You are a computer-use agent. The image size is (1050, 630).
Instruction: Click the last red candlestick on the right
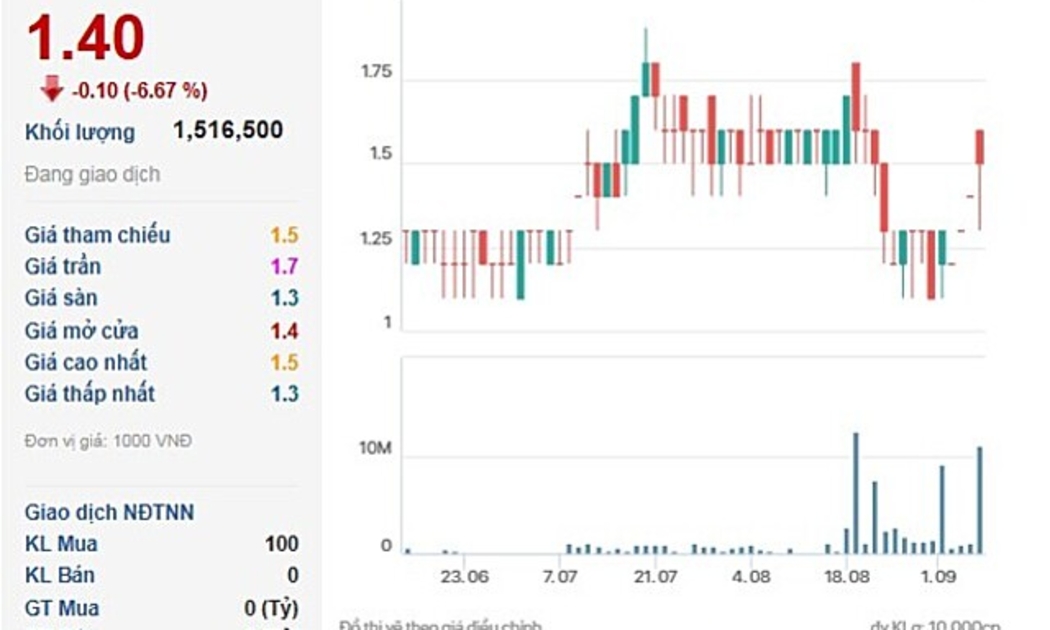coord(980,147)
